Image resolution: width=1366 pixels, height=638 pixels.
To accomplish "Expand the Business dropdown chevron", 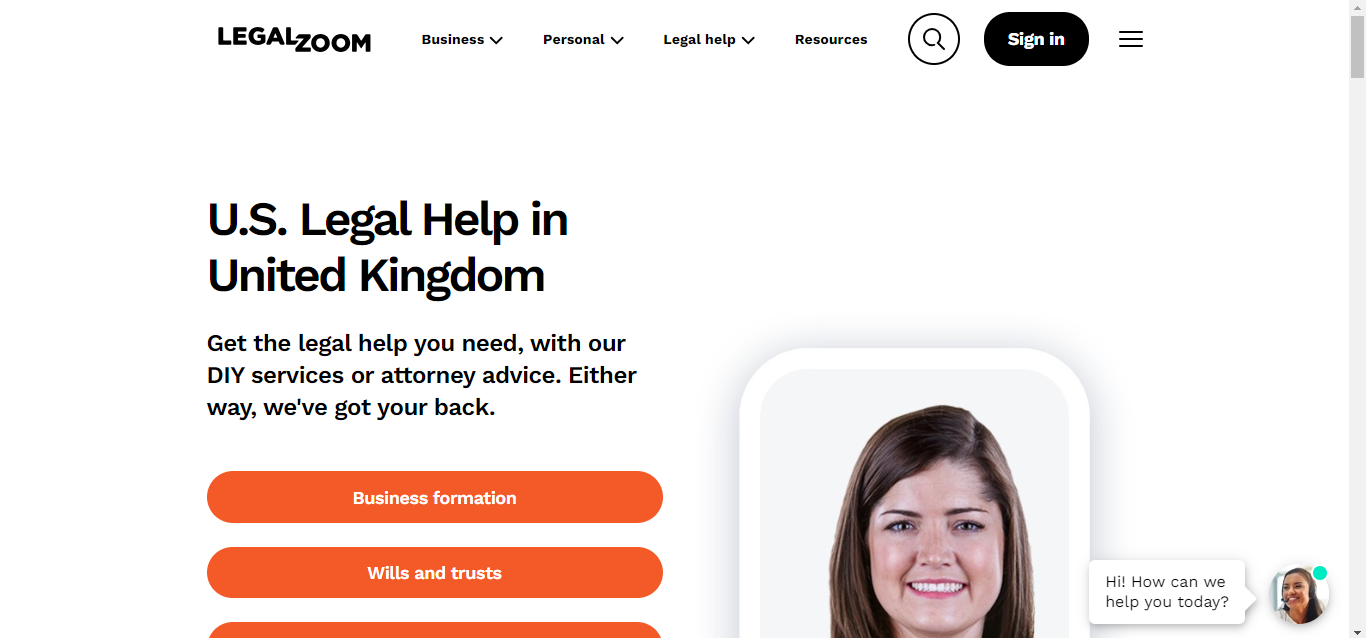I will tap(496, 40).
